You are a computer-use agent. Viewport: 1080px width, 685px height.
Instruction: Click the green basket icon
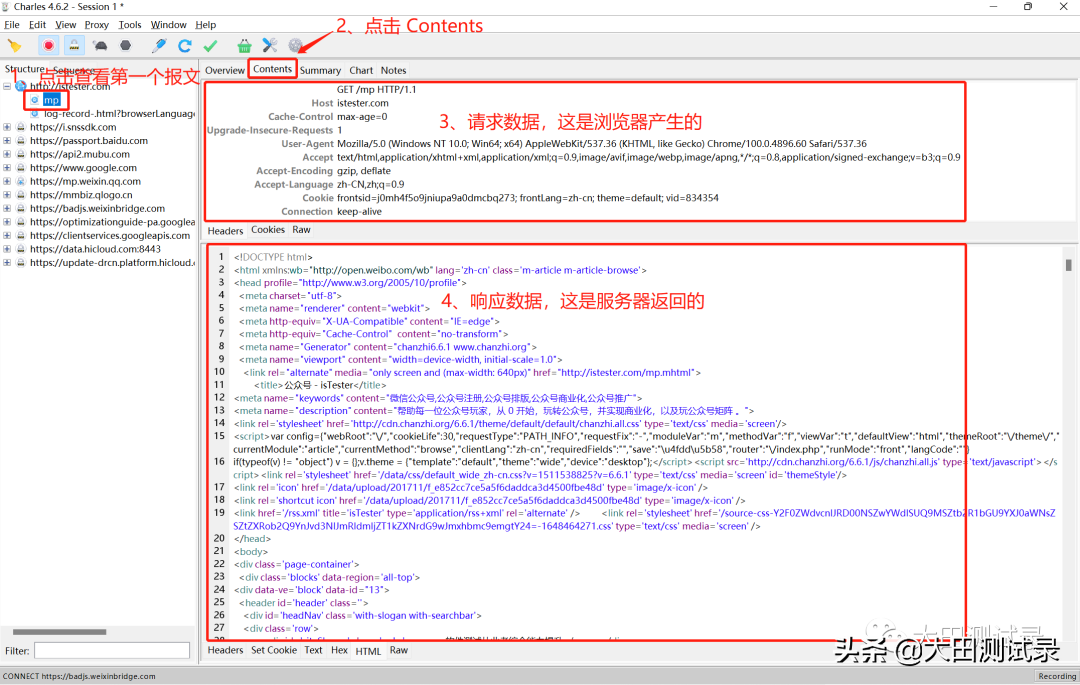point(244,45)
